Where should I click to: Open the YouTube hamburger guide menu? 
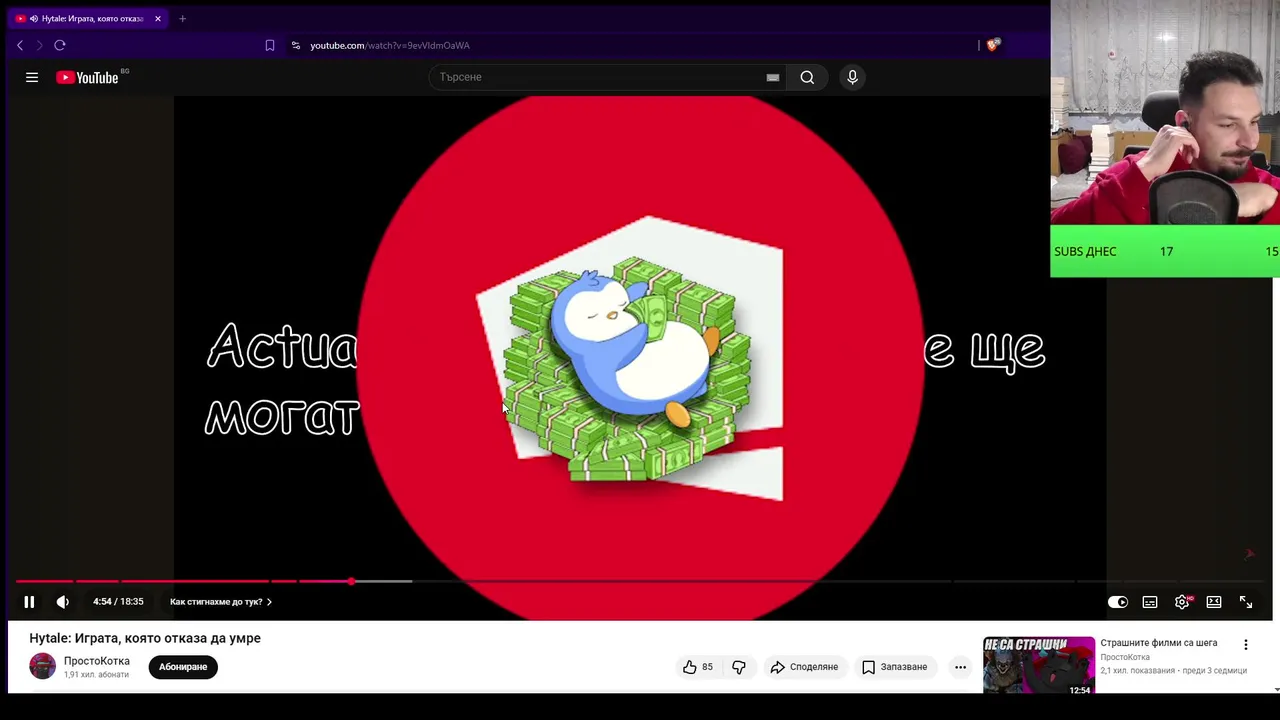pos(32,77)
